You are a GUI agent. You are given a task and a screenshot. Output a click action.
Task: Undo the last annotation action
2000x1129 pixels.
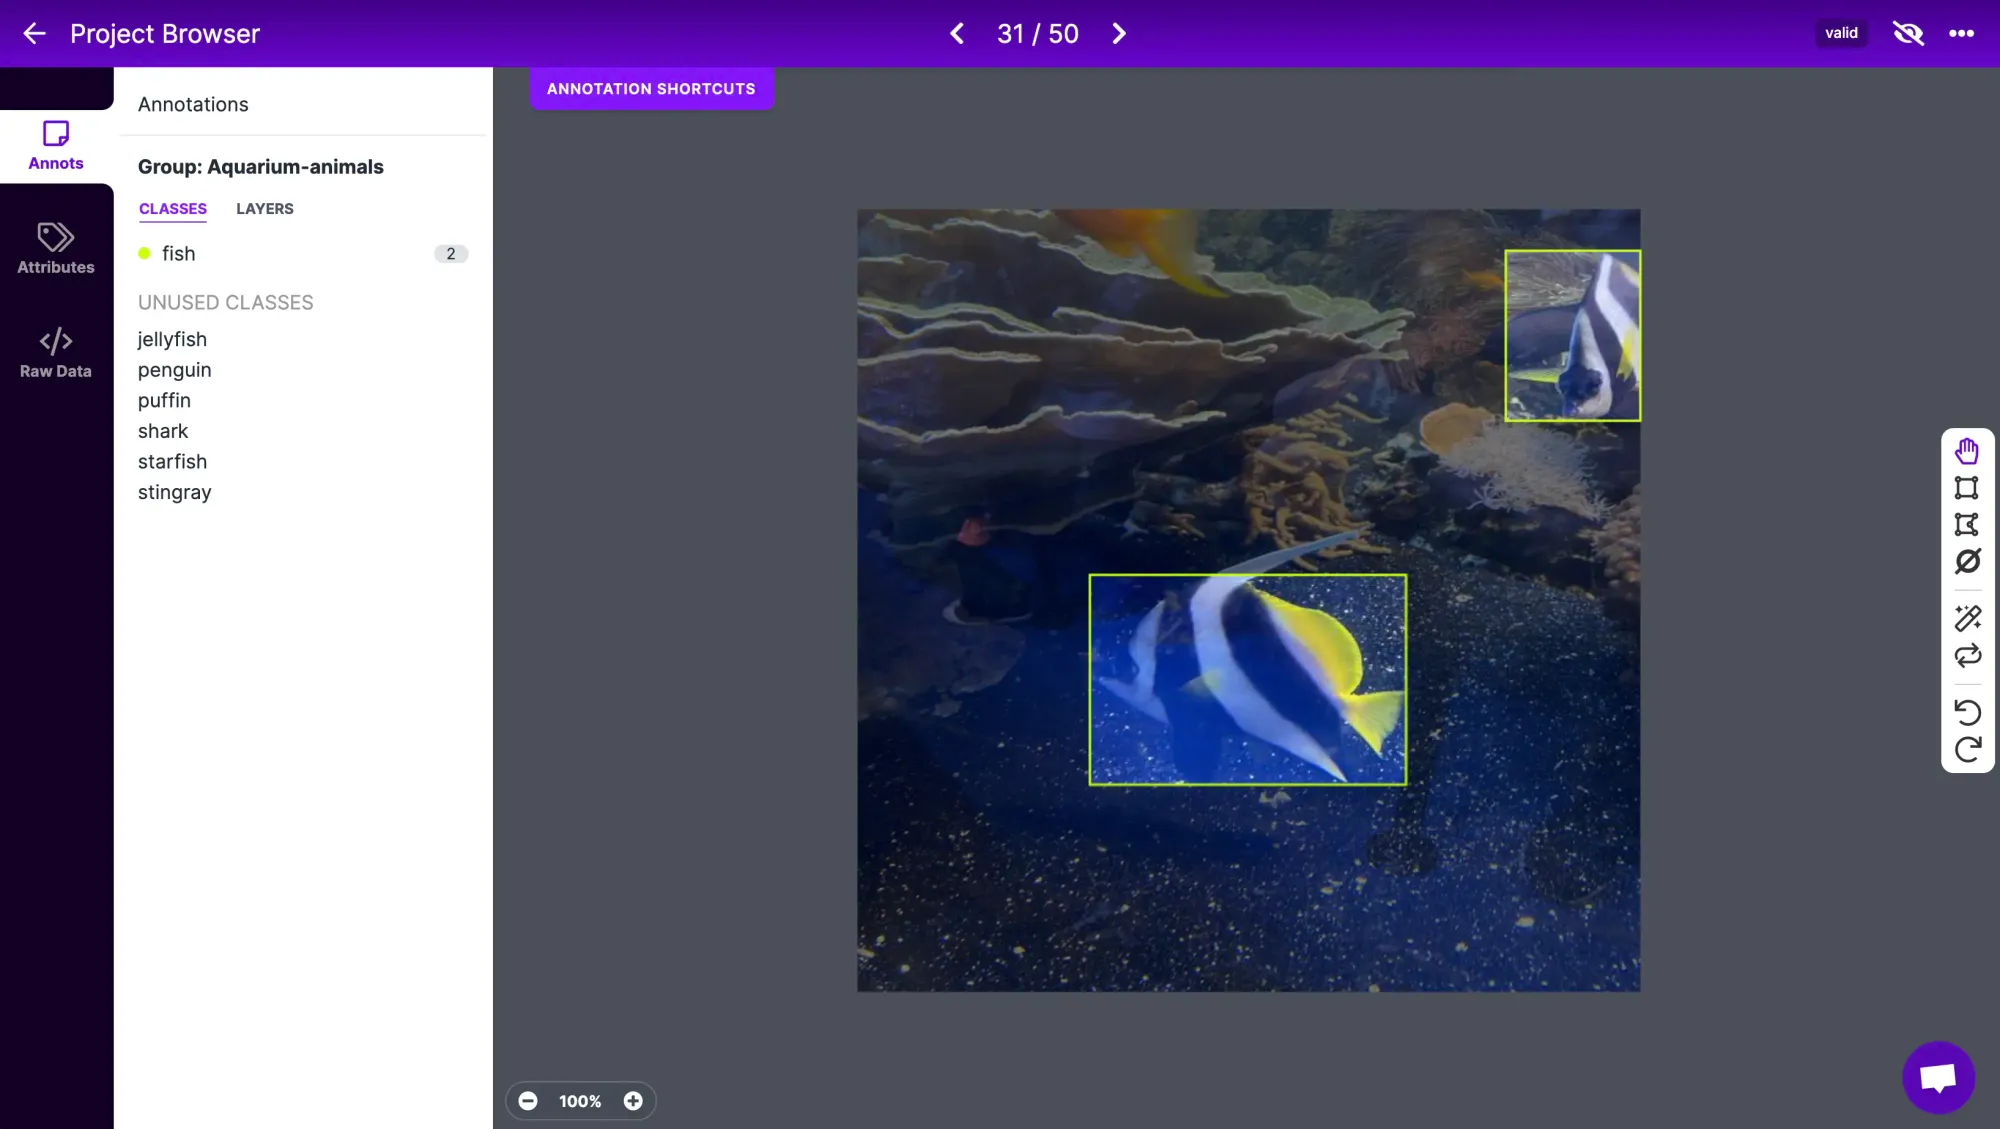point(1967,712)
